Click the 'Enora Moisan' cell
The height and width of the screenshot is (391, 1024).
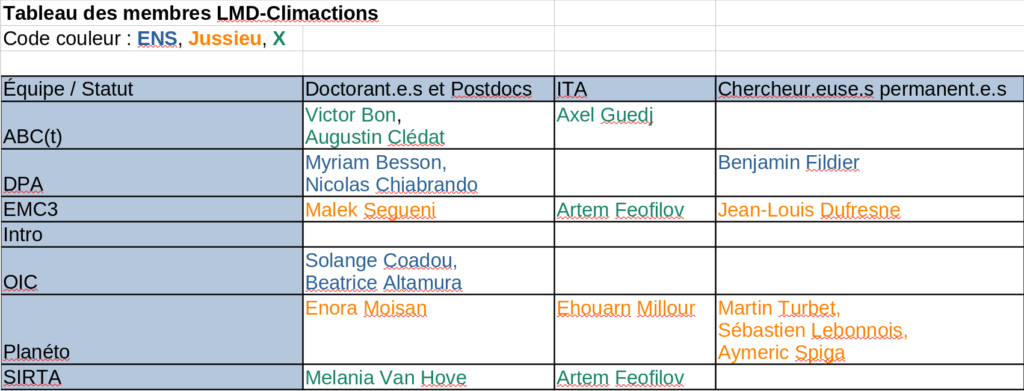pyautogui.click(x=428, y=330)
